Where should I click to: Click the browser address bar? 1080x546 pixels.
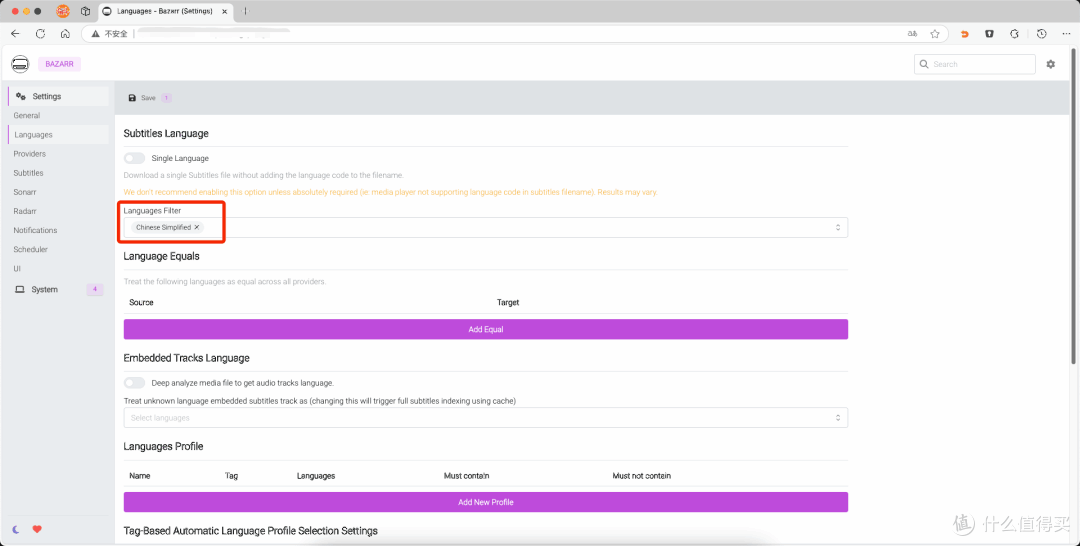click(x=515, y=34)
